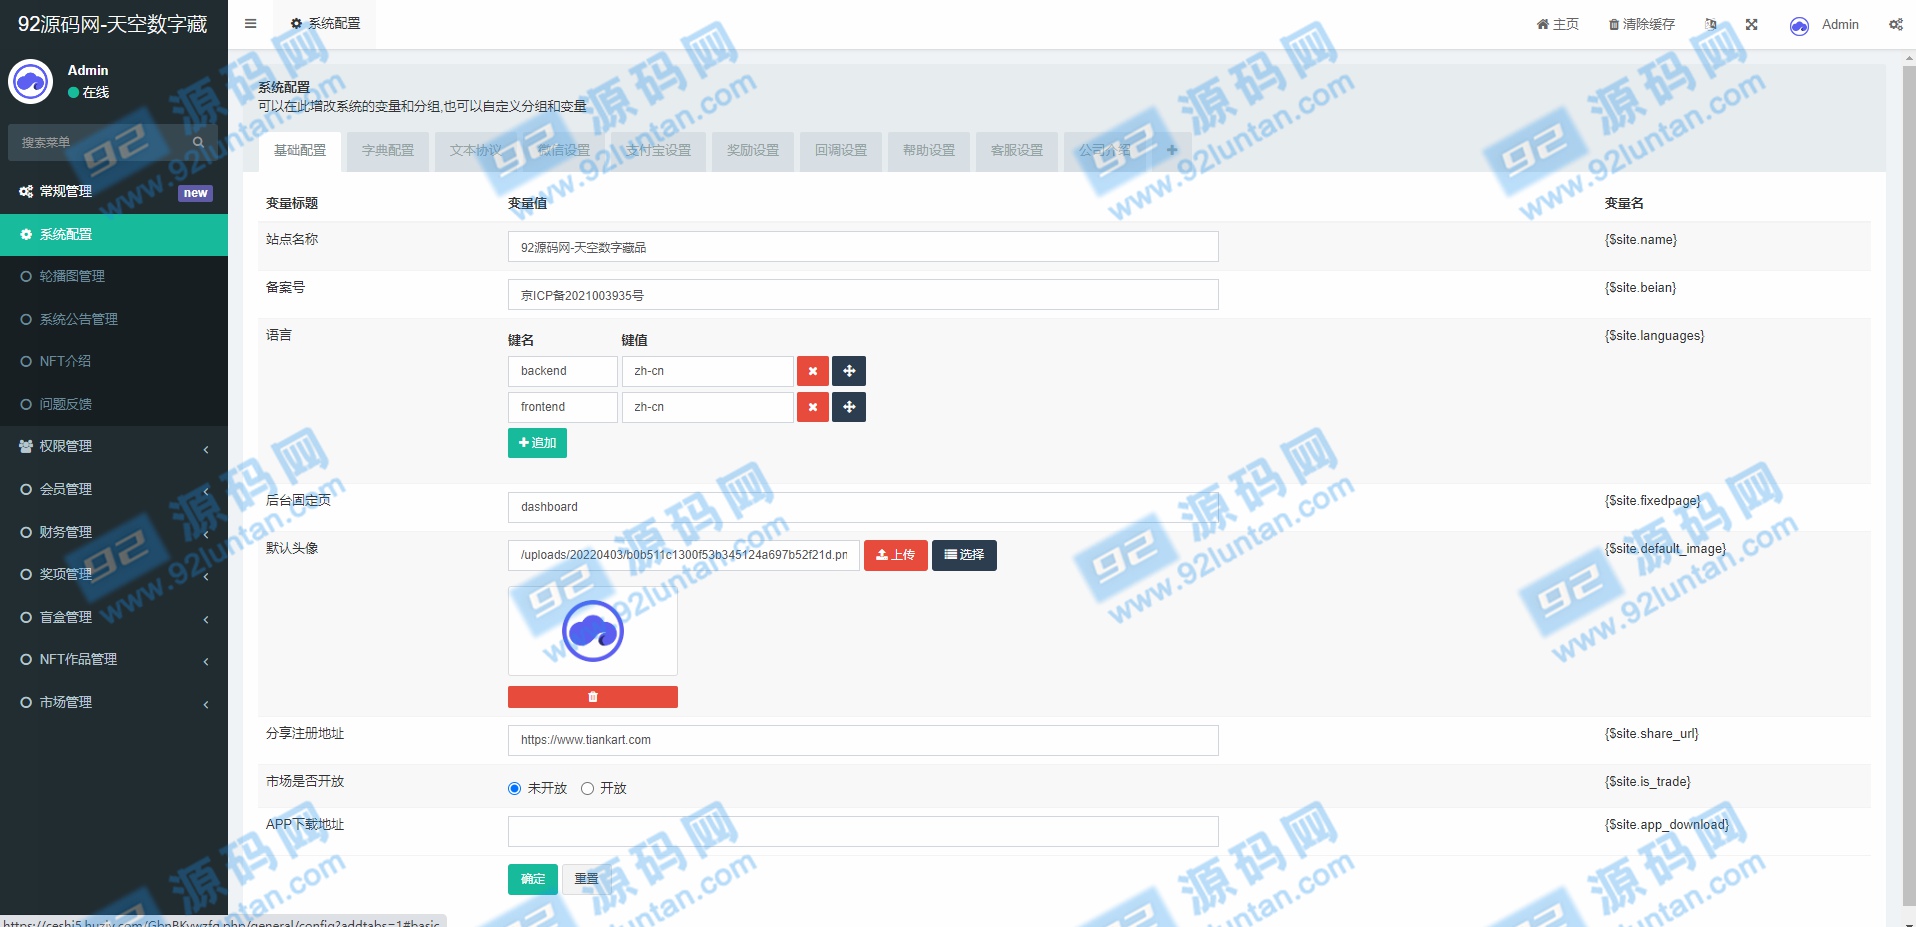Expand the 会员管理 menu
The image size is (1916, 927).
click(x=114, y=489)
